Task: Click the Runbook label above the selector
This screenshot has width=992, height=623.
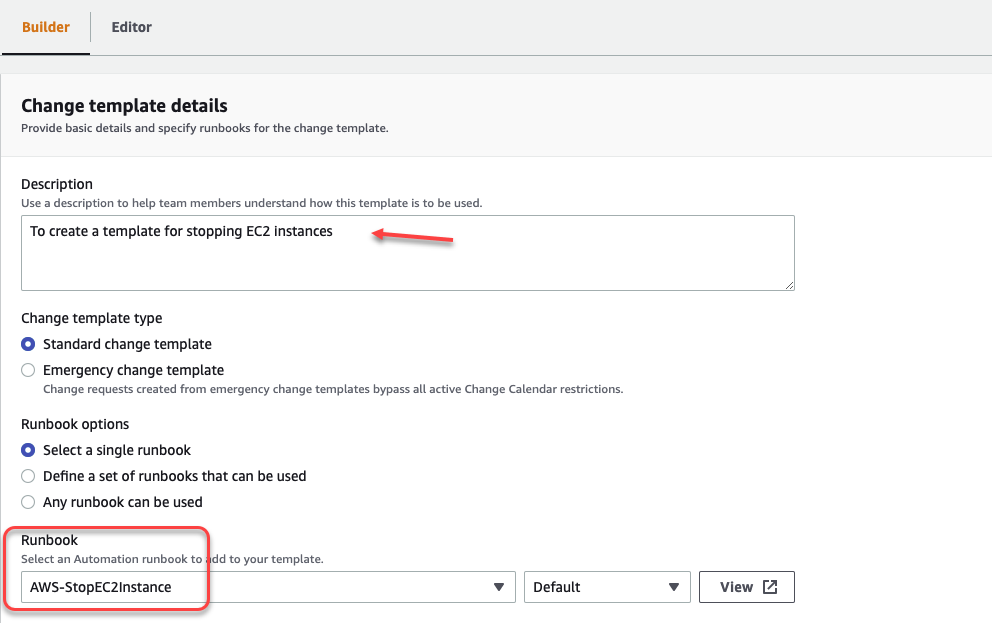Action: click(49, 540)
